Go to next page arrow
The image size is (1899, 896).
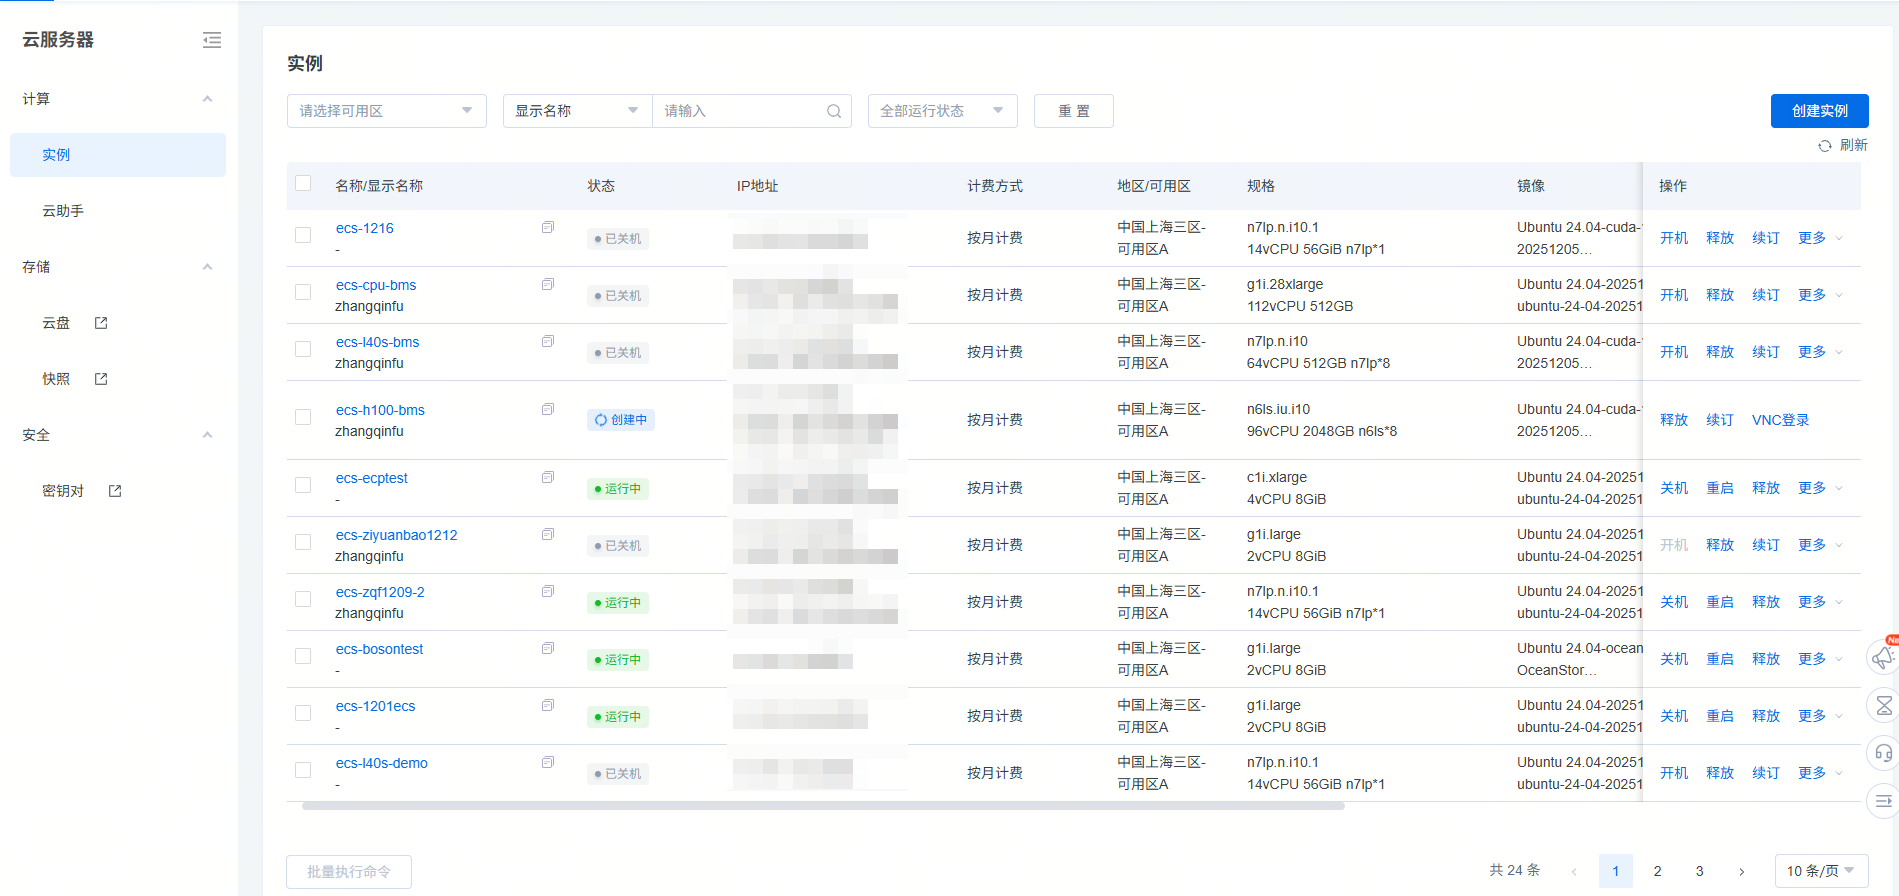(x=1741, y=871)
